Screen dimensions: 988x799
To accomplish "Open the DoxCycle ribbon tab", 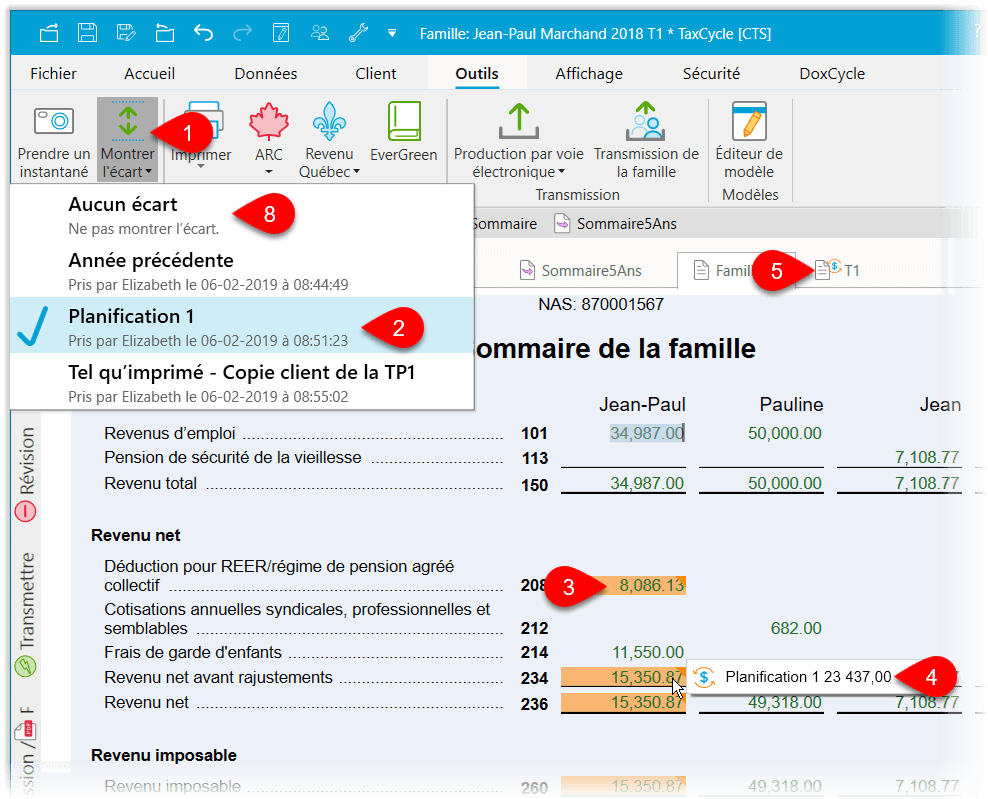I will [x=832, y=74].
